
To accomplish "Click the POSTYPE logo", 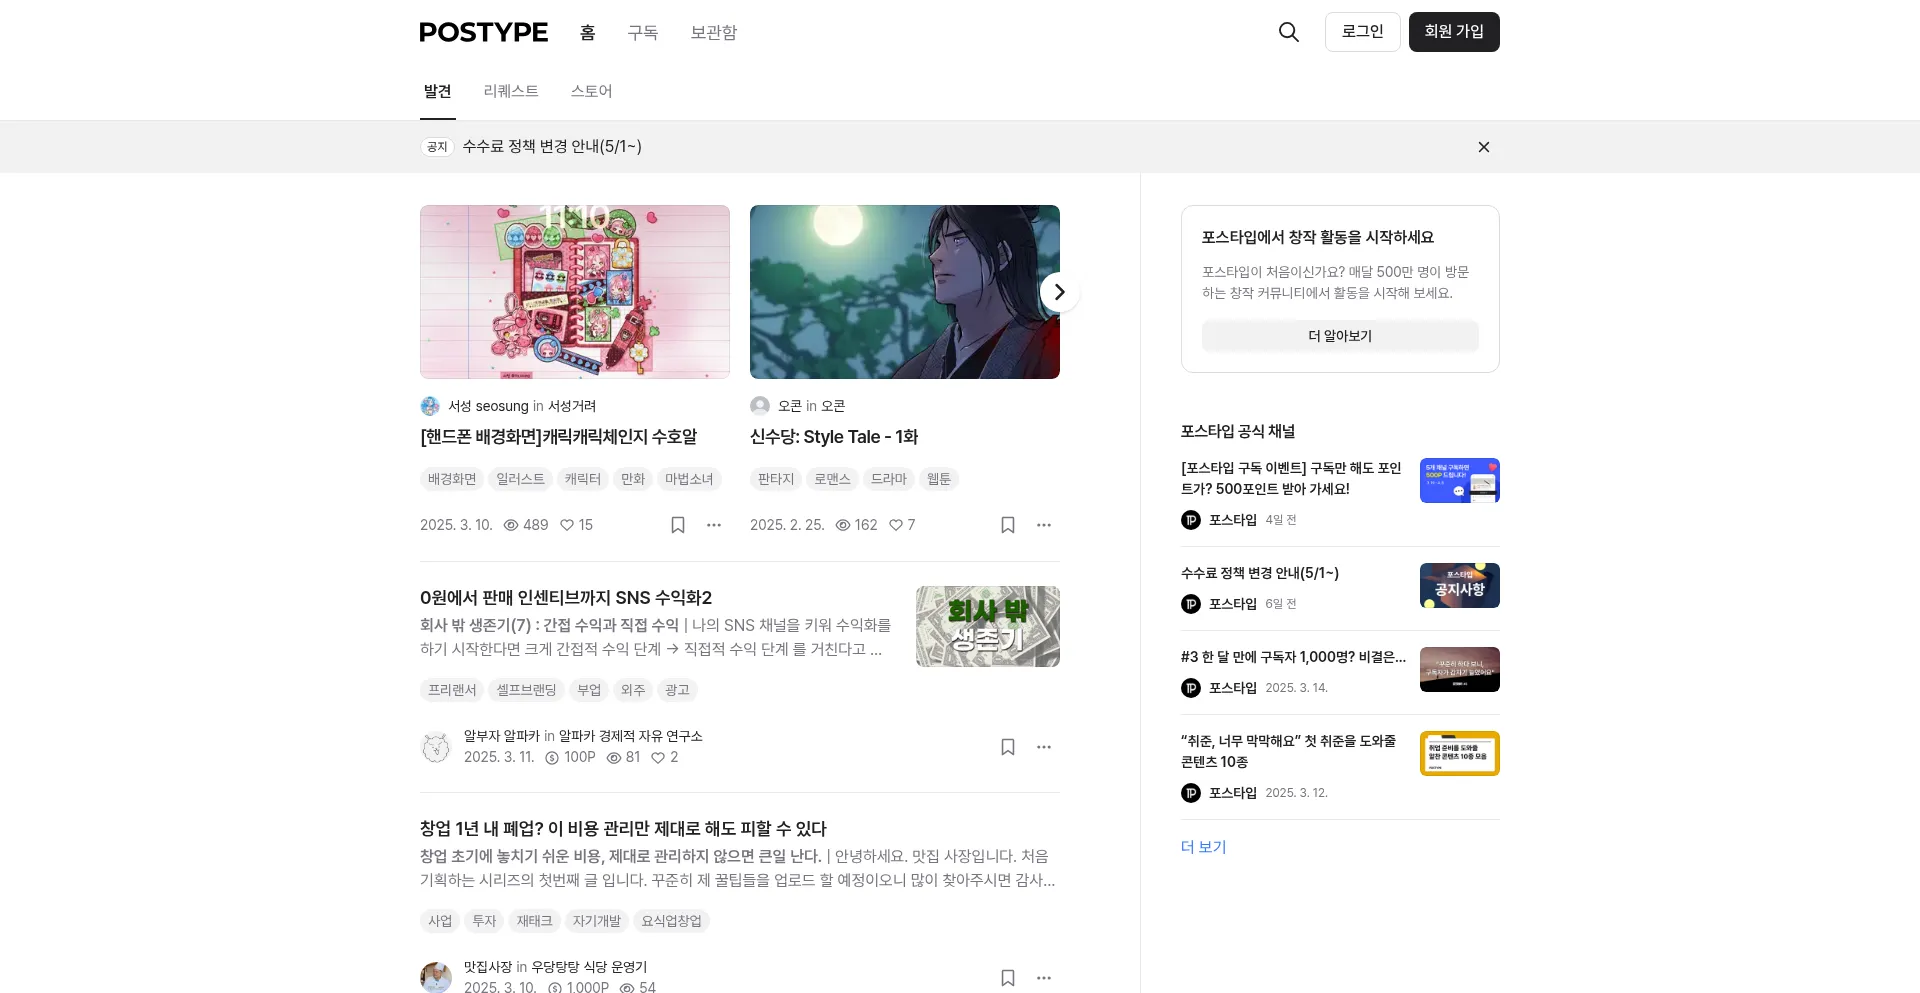I will pyautogui.click(x=484, y=32).
